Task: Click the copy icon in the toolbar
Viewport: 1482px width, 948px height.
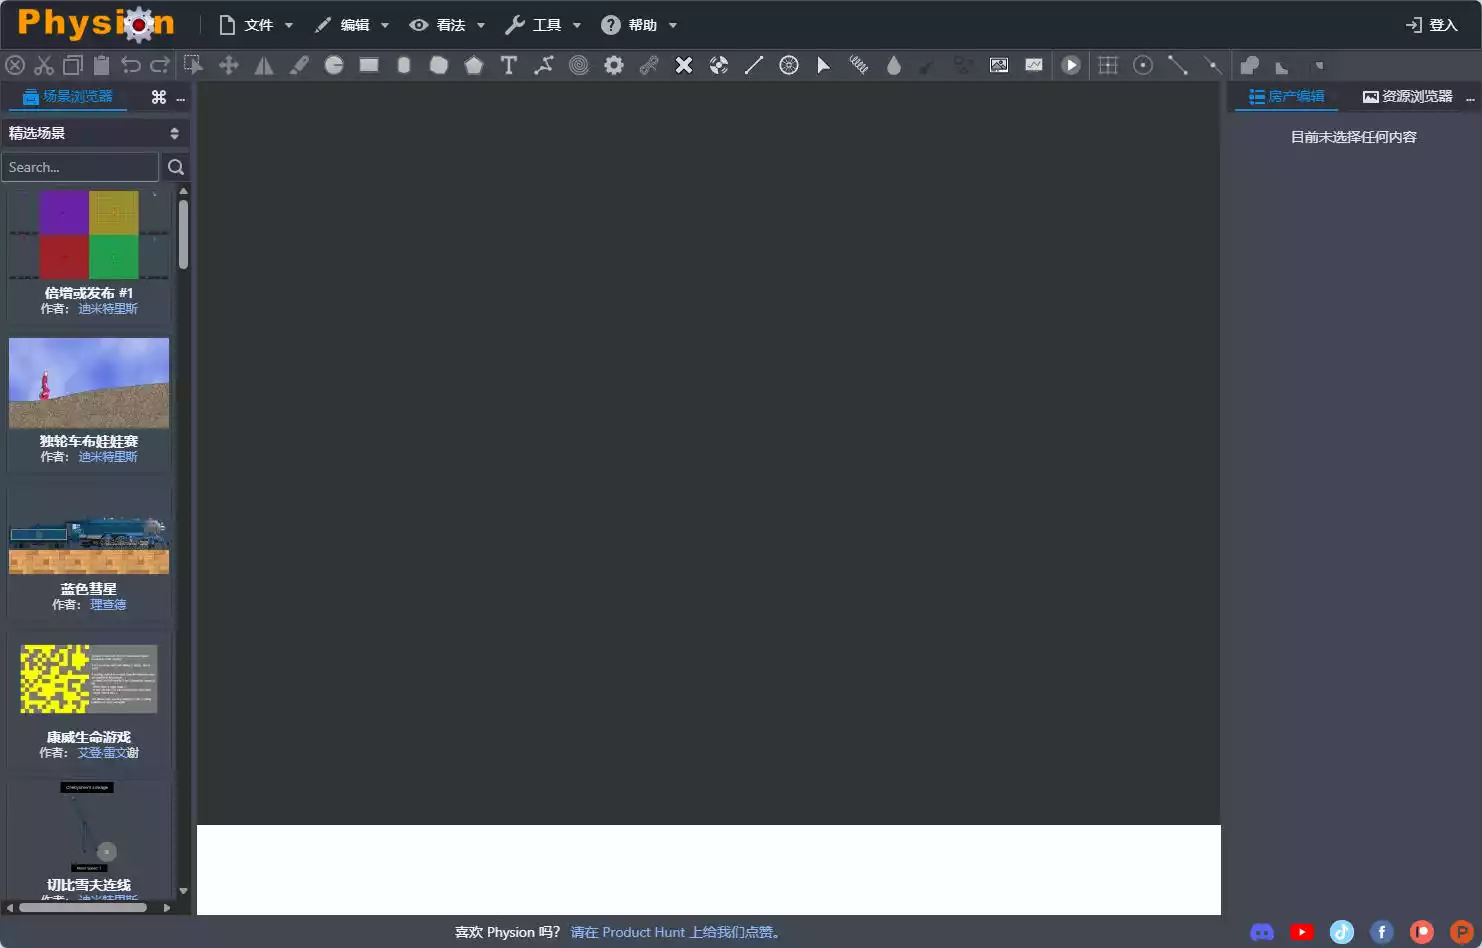Action: pos(73,65)
